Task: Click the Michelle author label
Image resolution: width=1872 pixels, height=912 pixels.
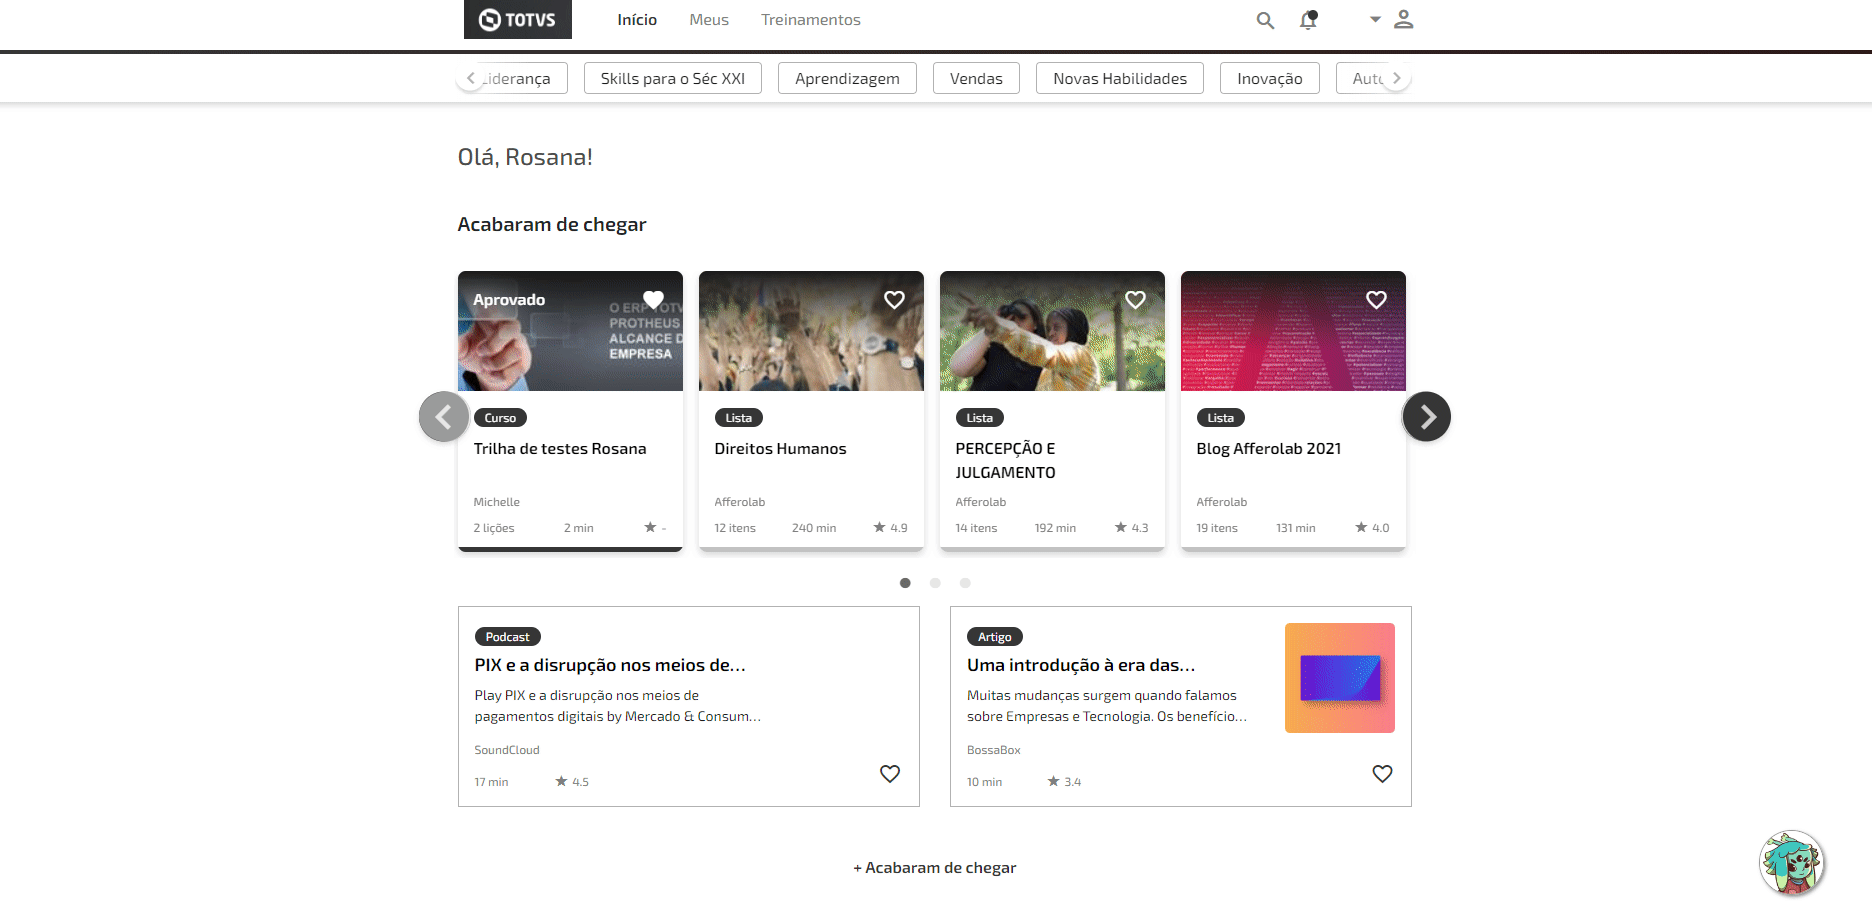Action: coord(496,502)
